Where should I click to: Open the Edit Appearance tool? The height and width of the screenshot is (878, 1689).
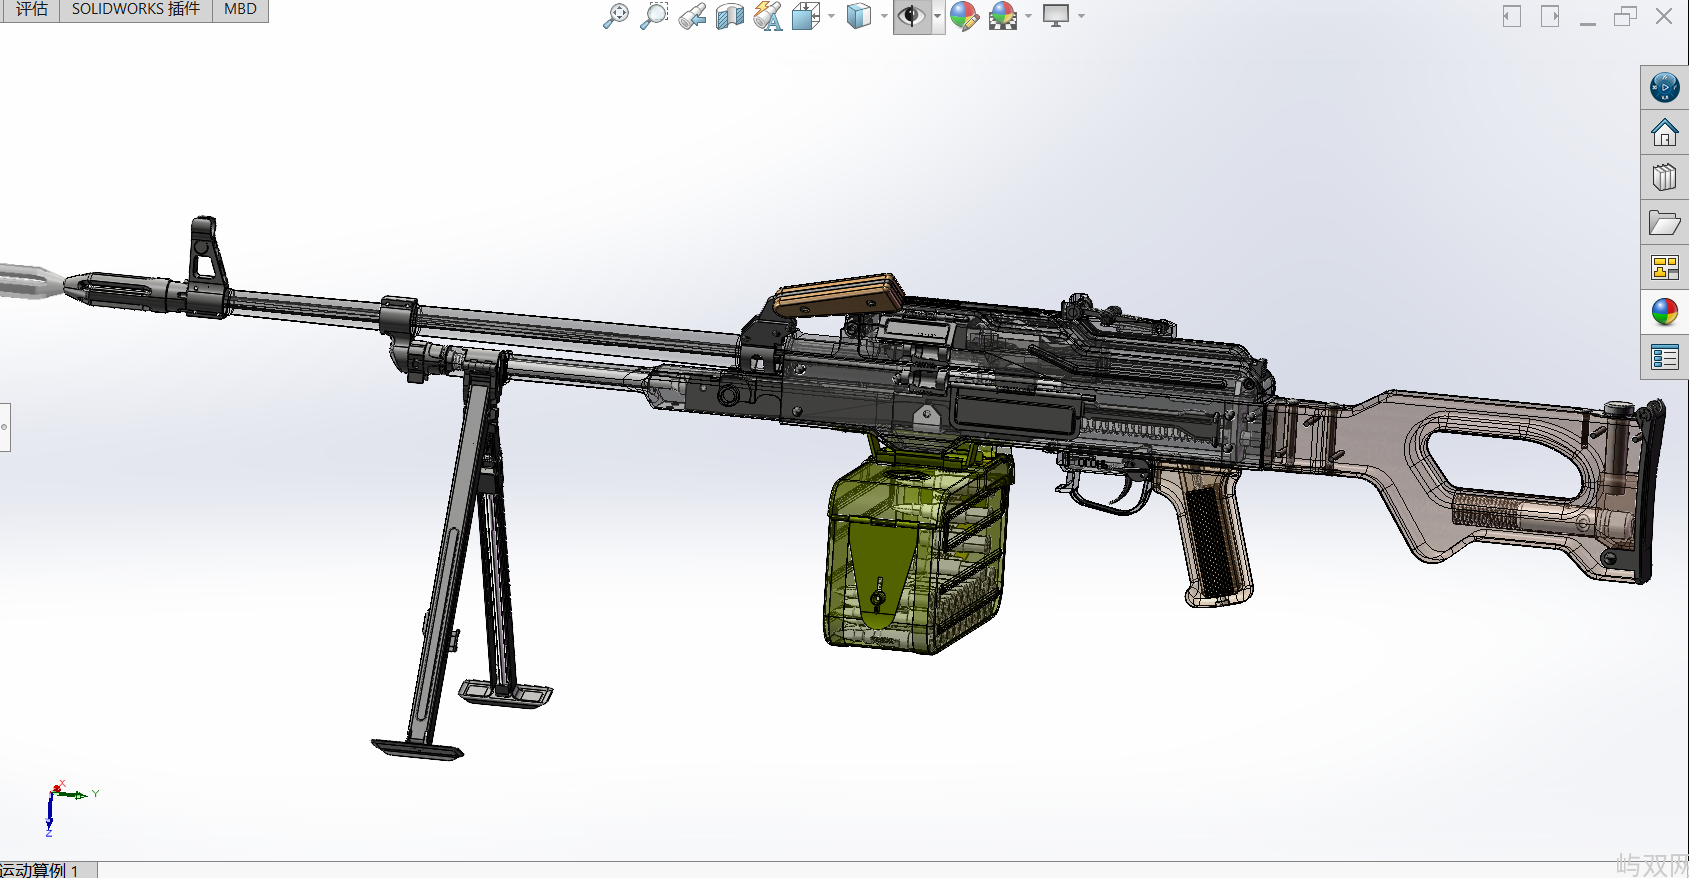point(964,16)
